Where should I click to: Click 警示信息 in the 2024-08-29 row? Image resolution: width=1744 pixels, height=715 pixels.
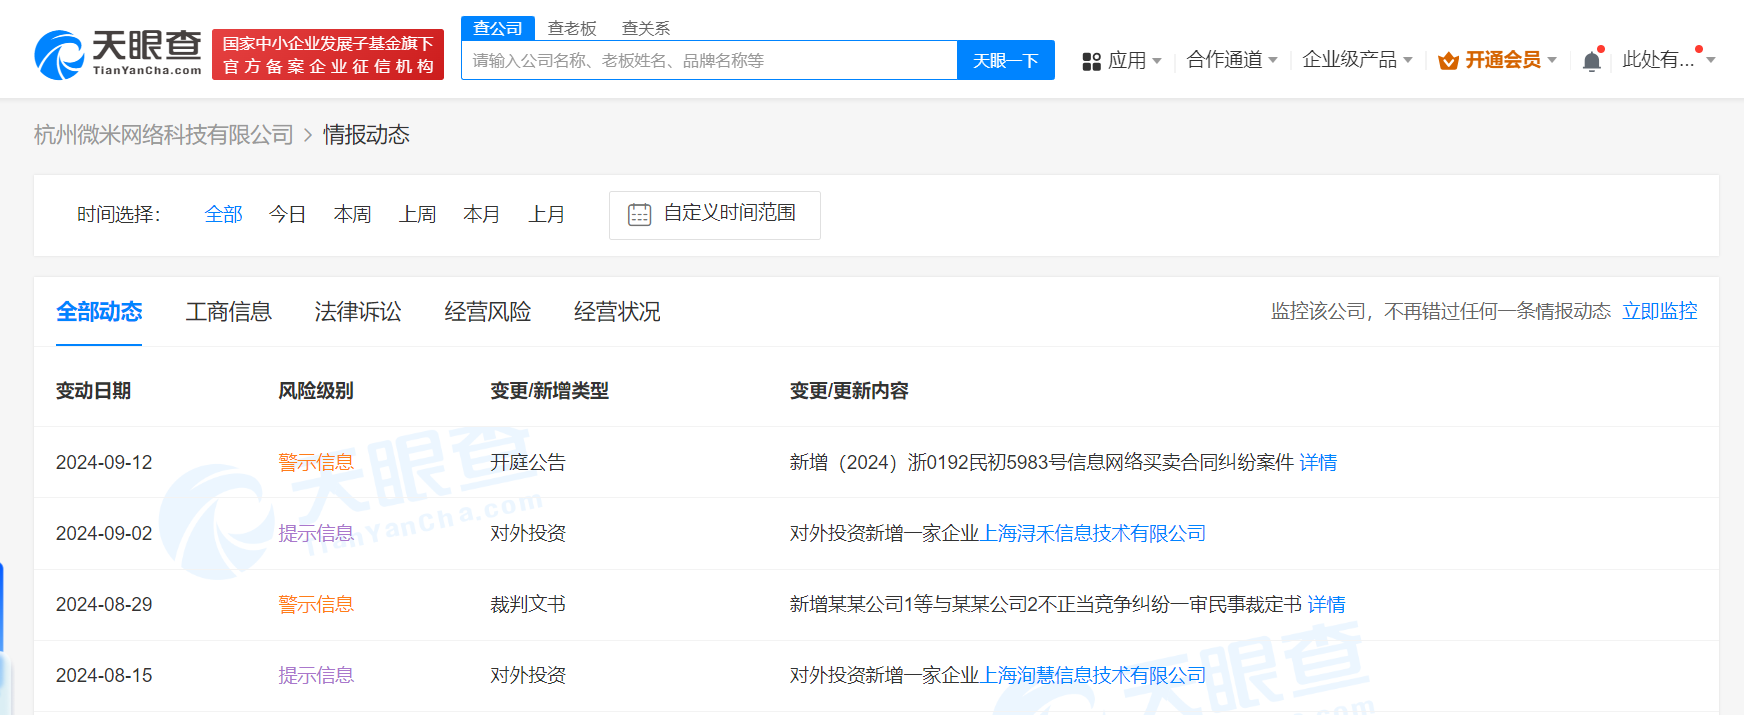point(316,604)
